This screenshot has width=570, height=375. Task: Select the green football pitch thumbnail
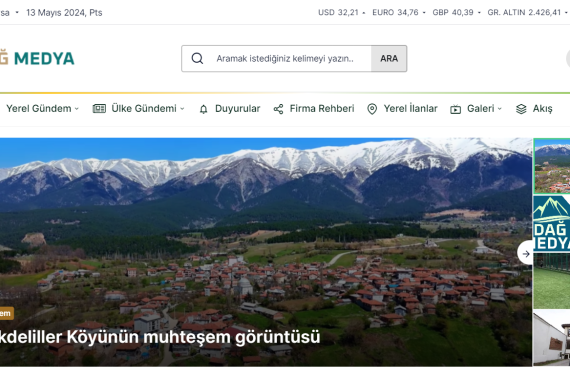(551, 281)
